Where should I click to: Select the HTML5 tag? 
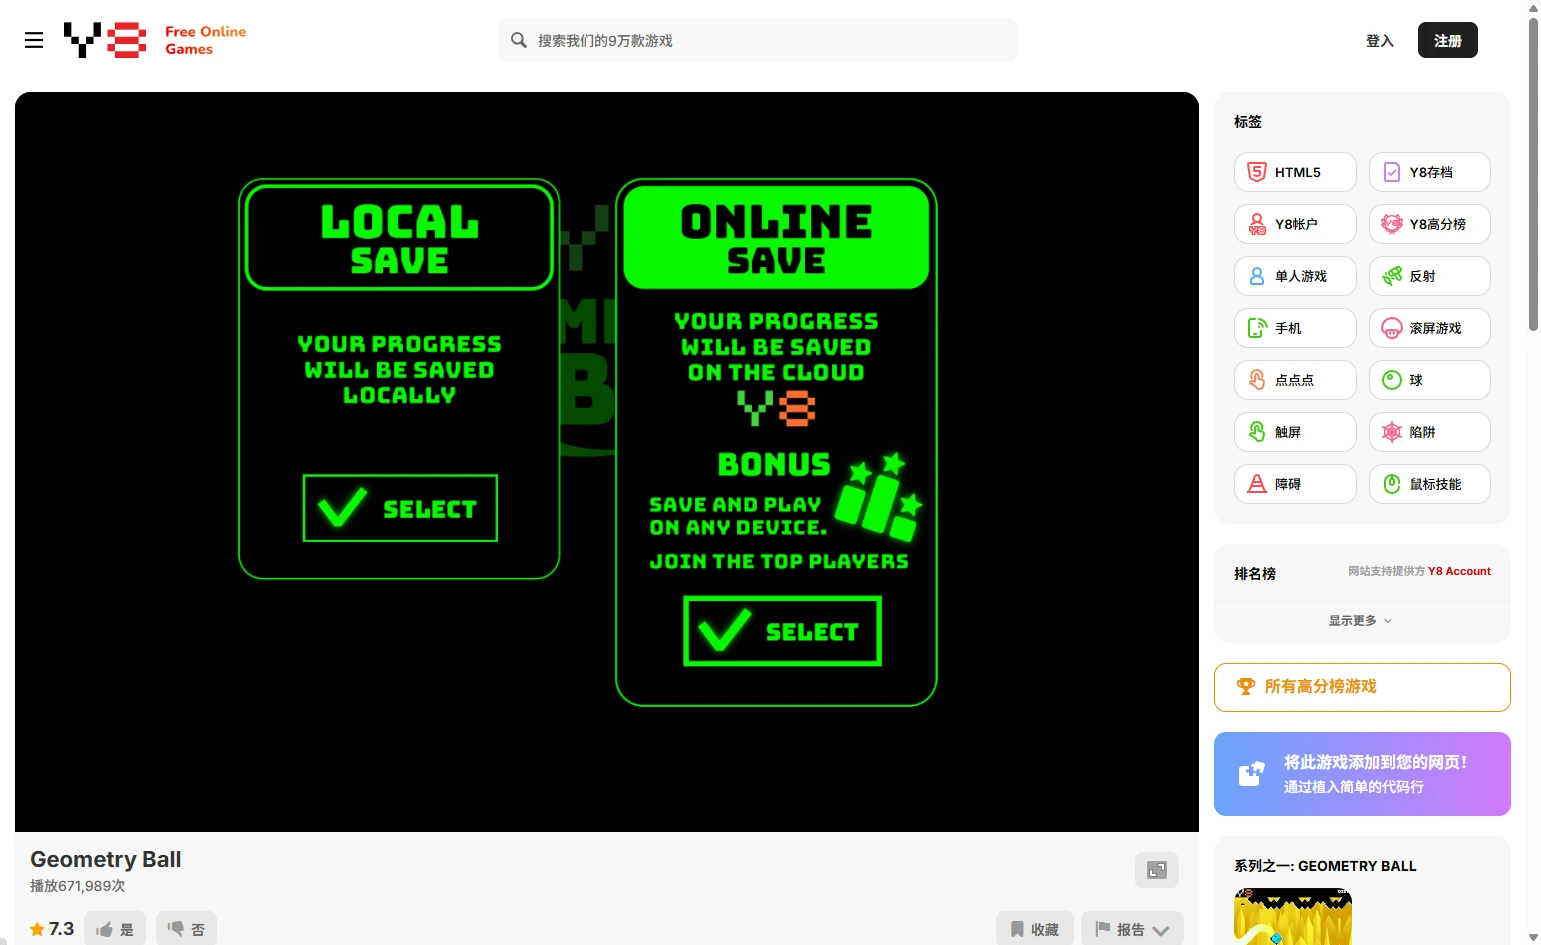(x=1295, y=172)
